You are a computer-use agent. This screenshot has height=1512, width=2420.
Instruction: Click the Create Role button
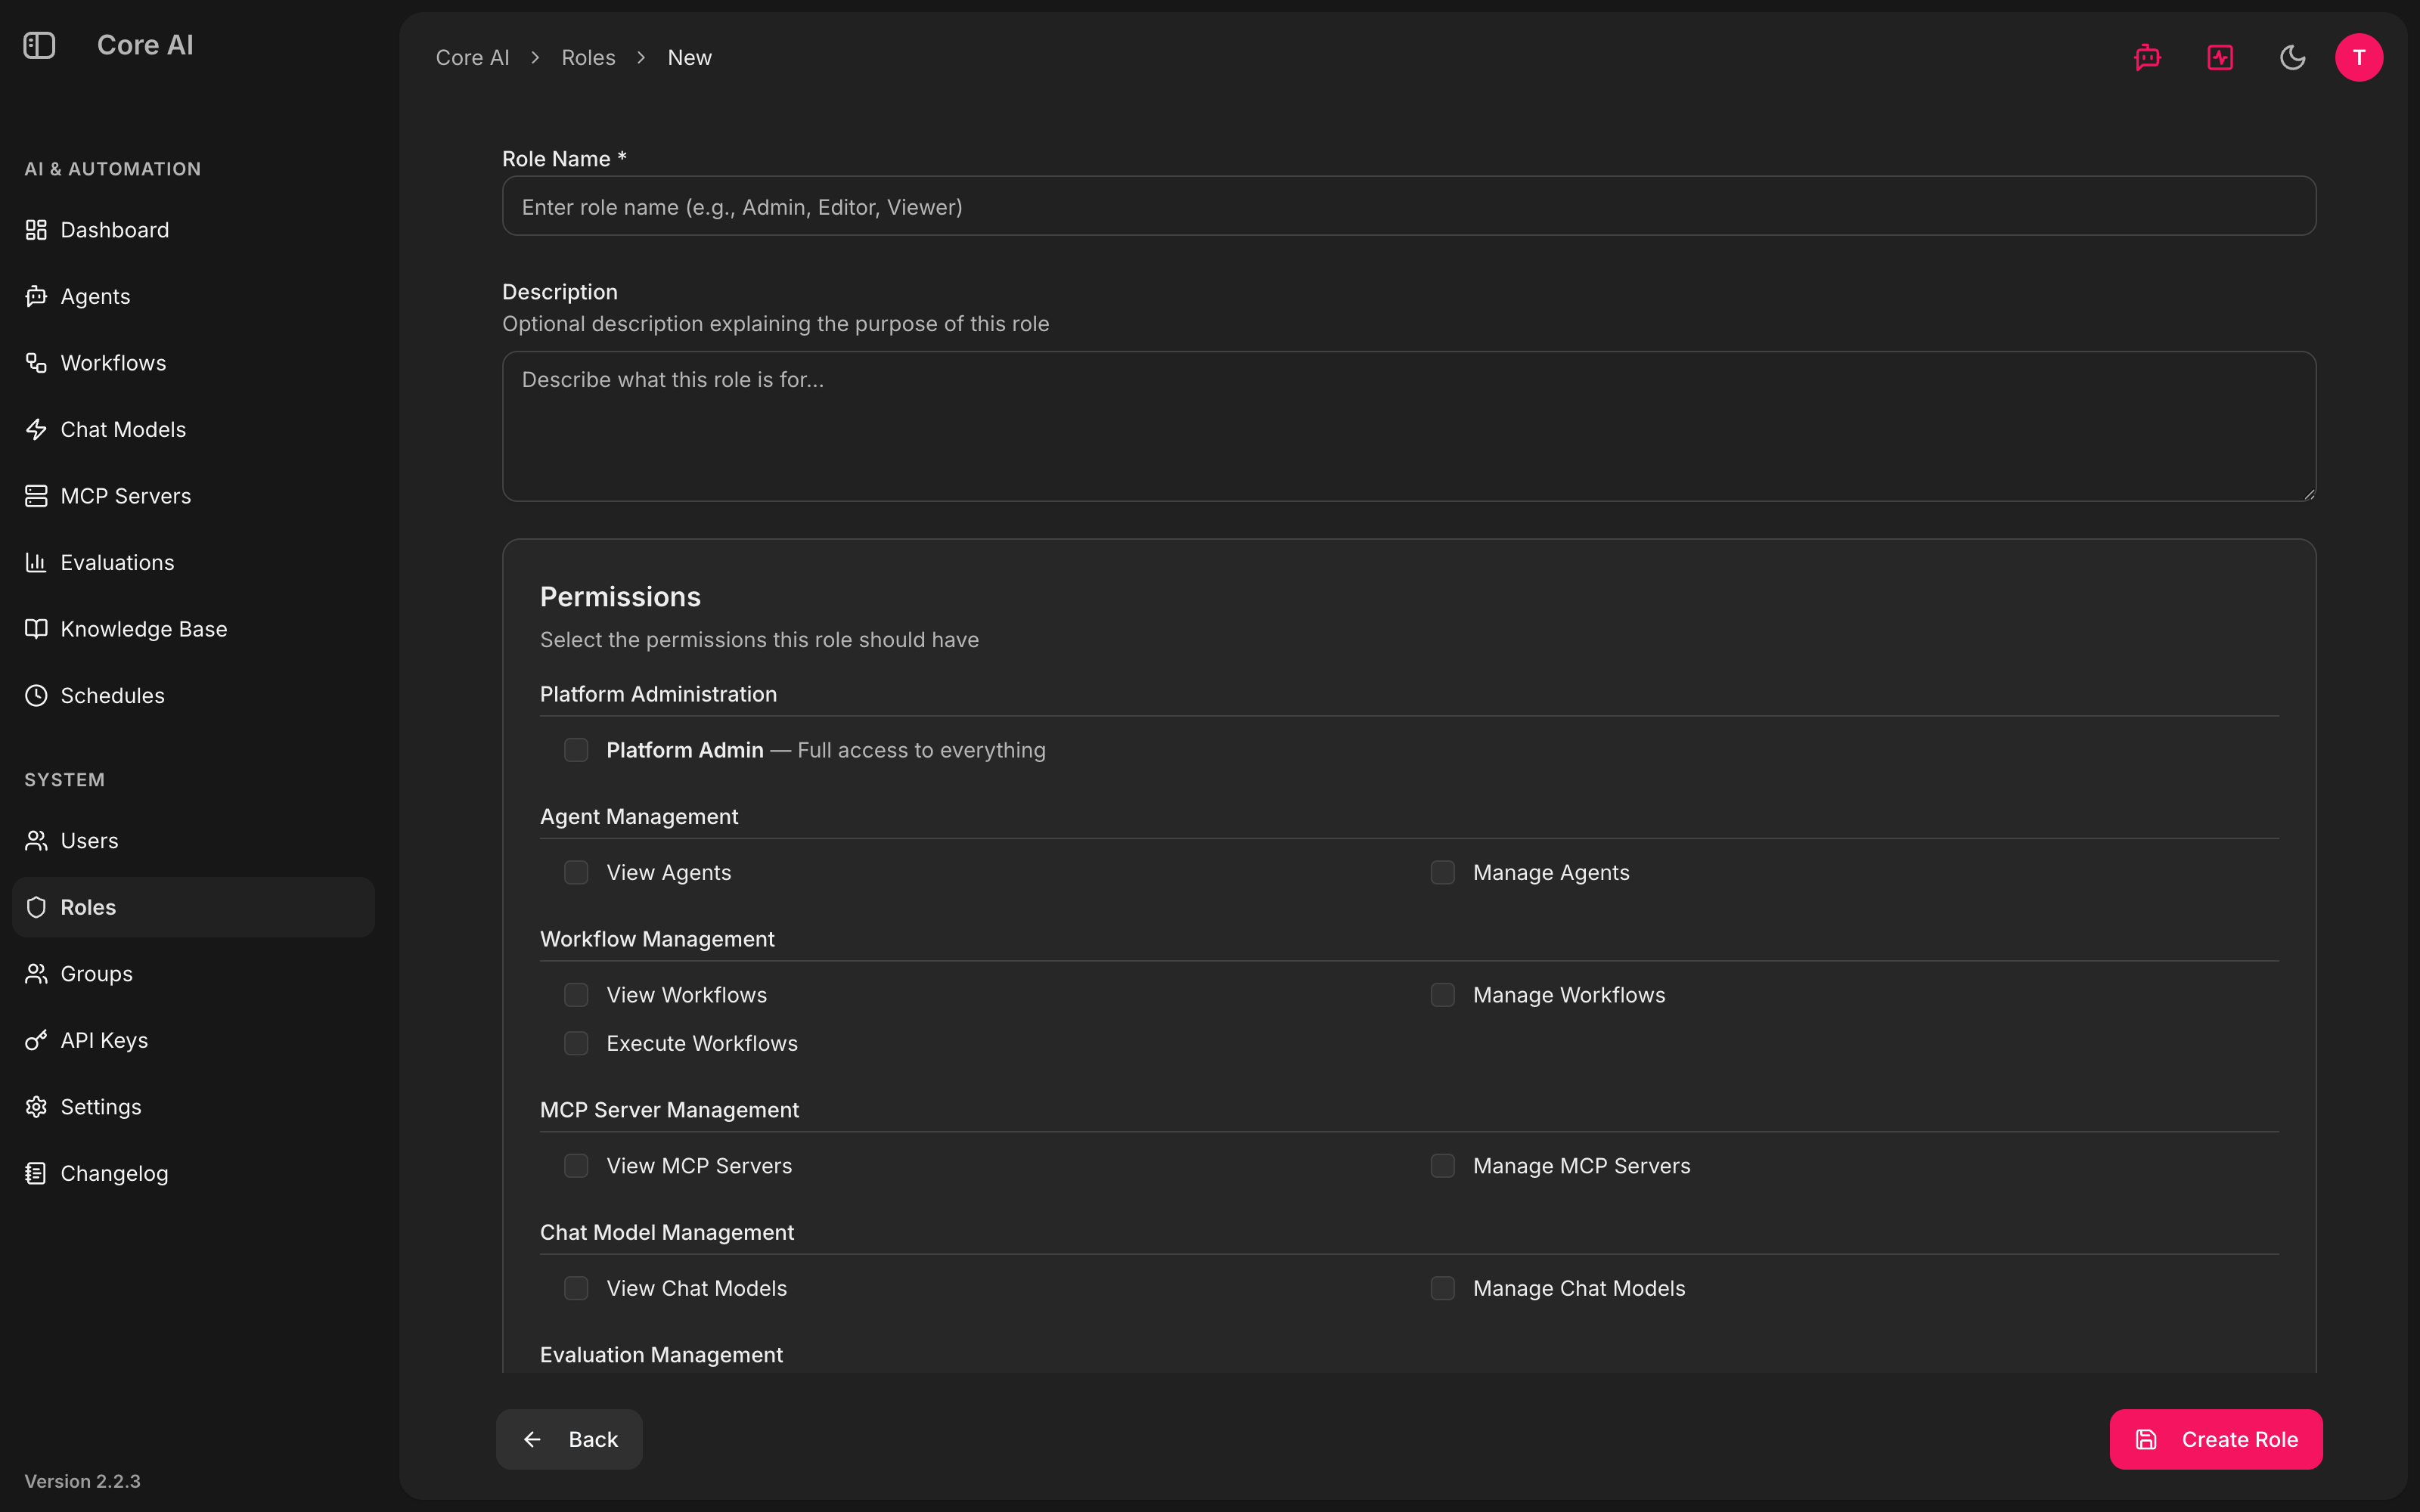(2216, 1439)
